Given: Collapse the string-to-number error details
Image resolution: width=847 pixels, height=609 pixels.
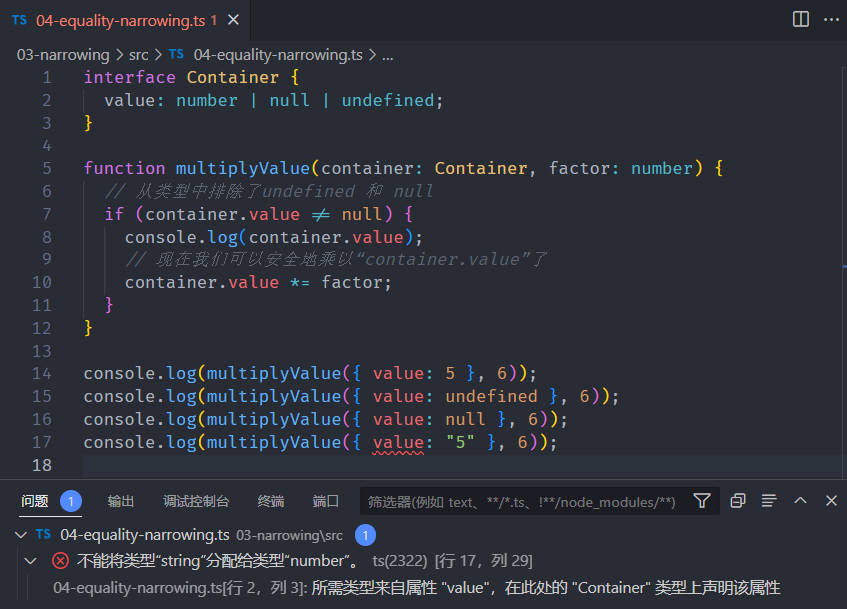Looking at the screenshot, I should tap(31, 561).
